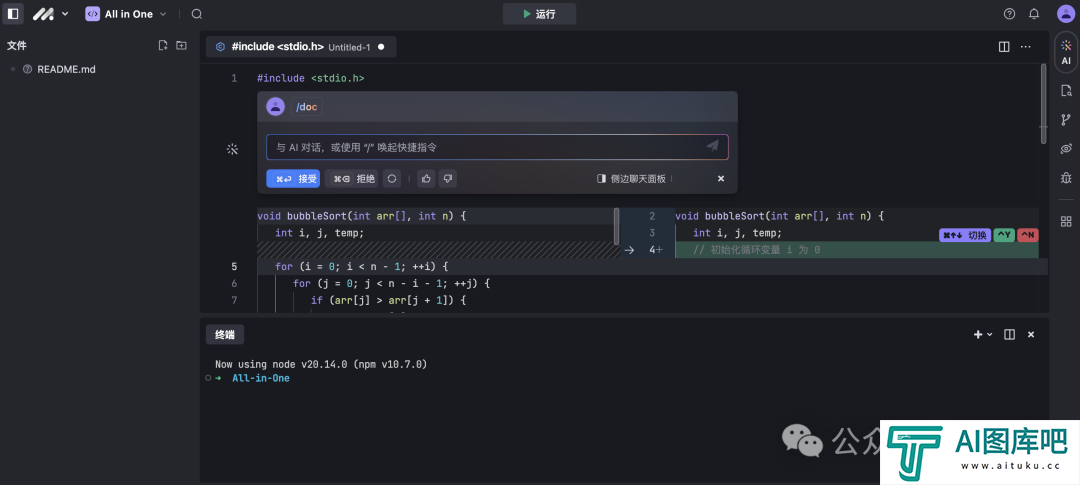
Task: Click the "for (i = 0; i < n - 1; ++i)" line
Action: [x=362, y=267]
